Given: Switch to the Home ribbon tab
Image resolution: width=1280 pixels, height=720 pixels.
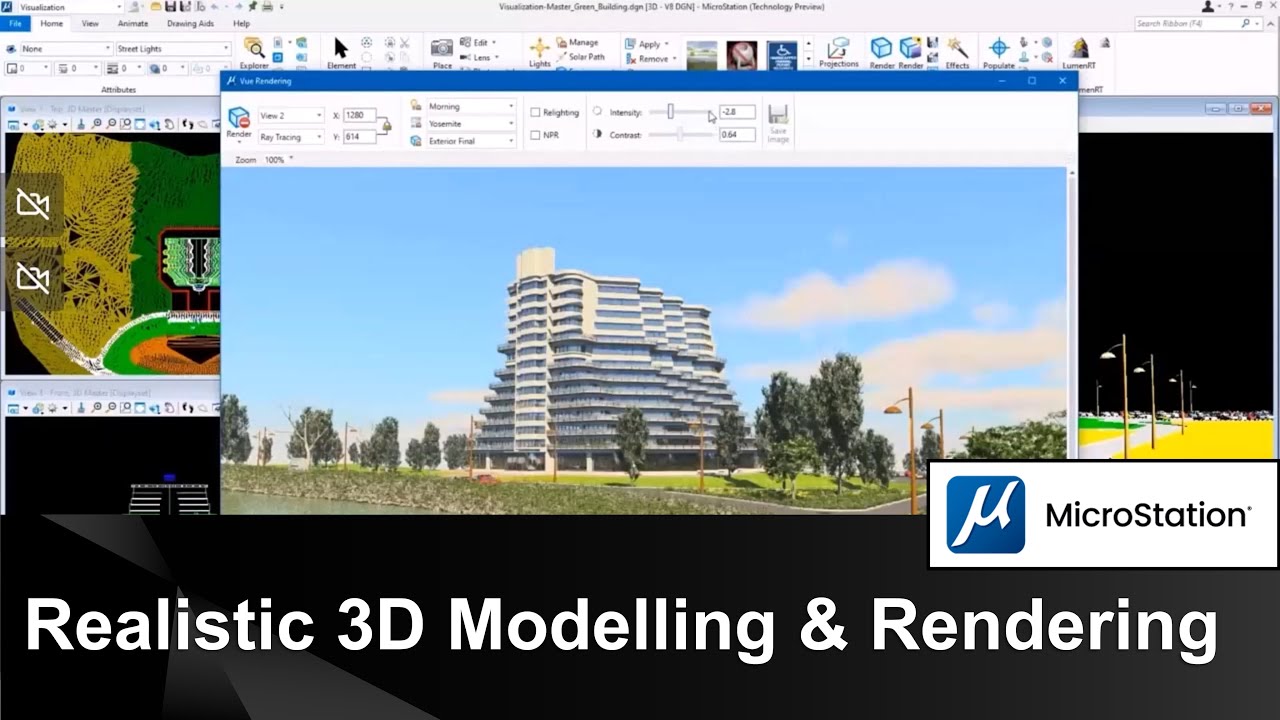Looking at the screenshot, I should click(x=51, y=23).
